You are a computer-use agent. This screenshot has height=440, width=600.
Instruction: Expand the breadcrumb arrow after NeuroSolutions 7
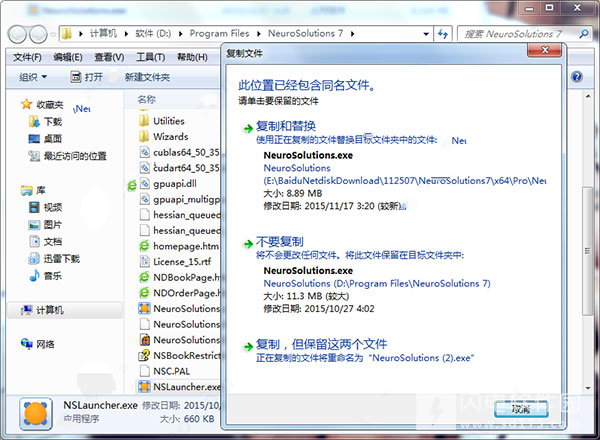[352, 34]
